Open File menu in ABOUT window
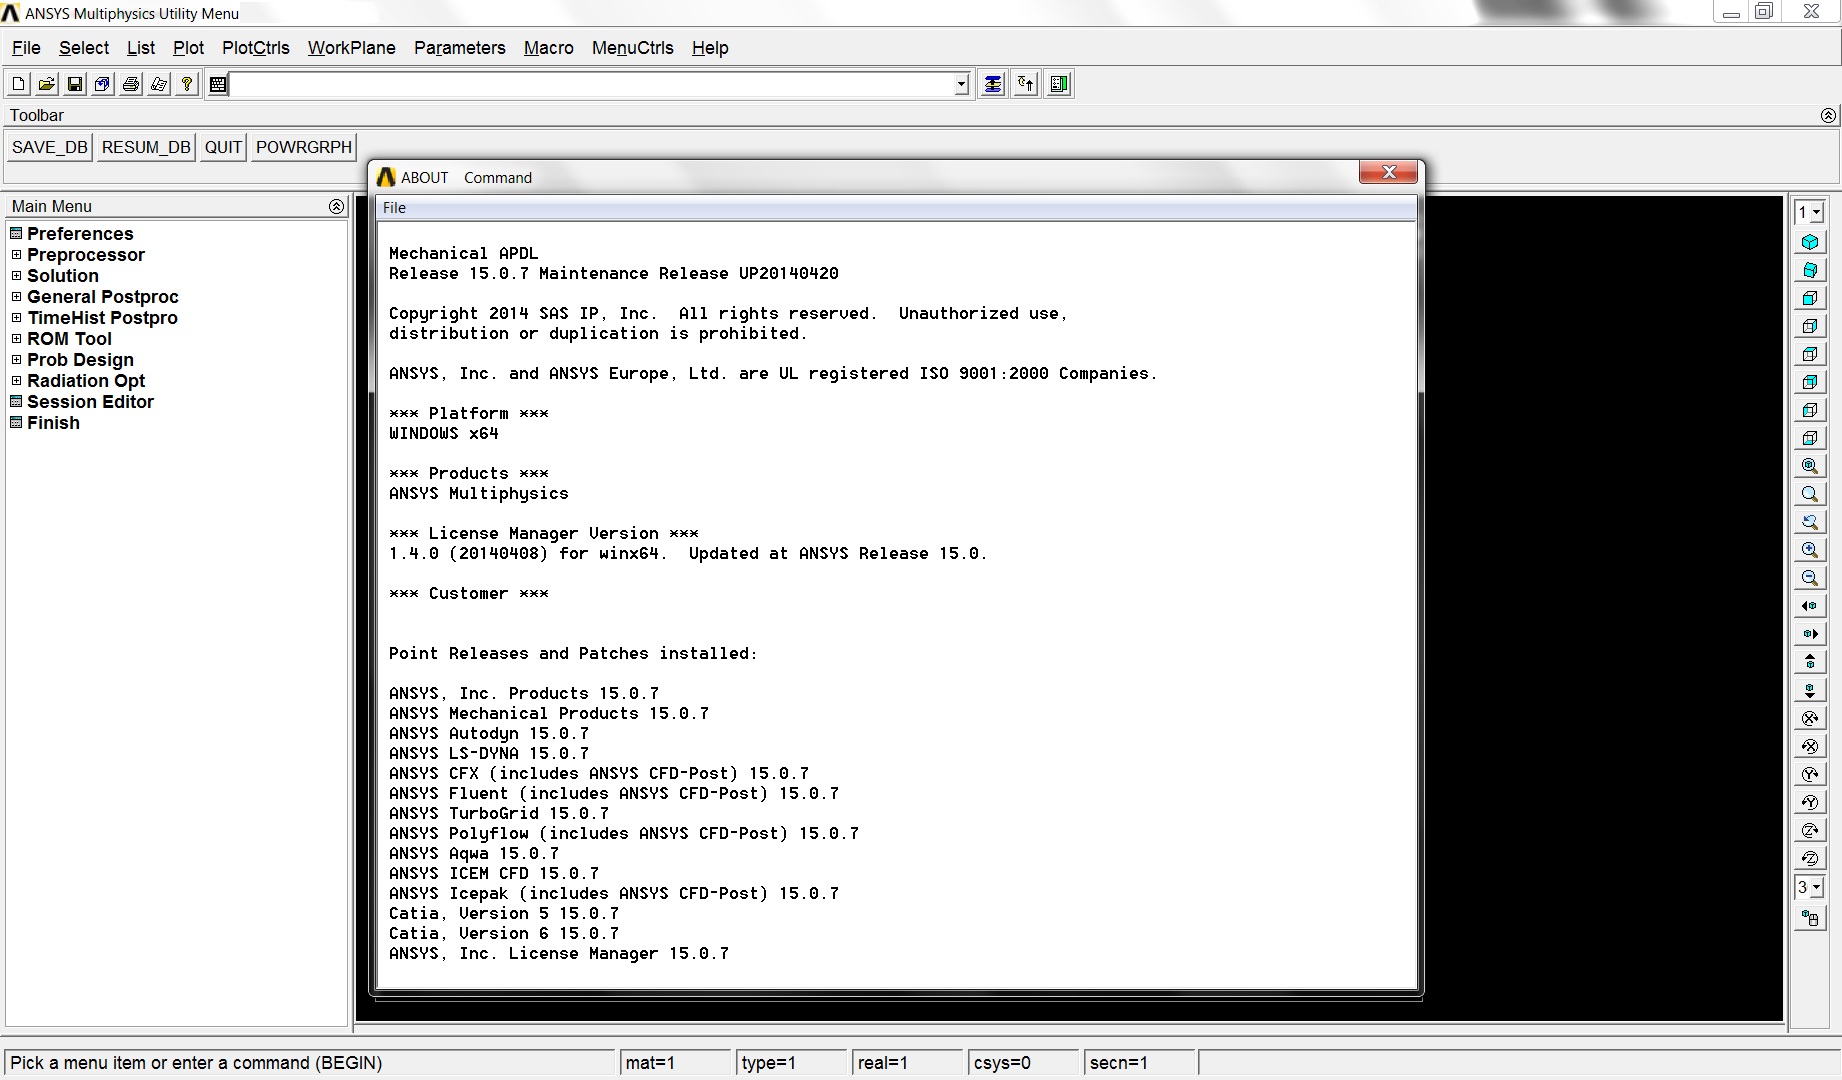Viewport: 1842px width, 1080px height. (x=394, y=208)
